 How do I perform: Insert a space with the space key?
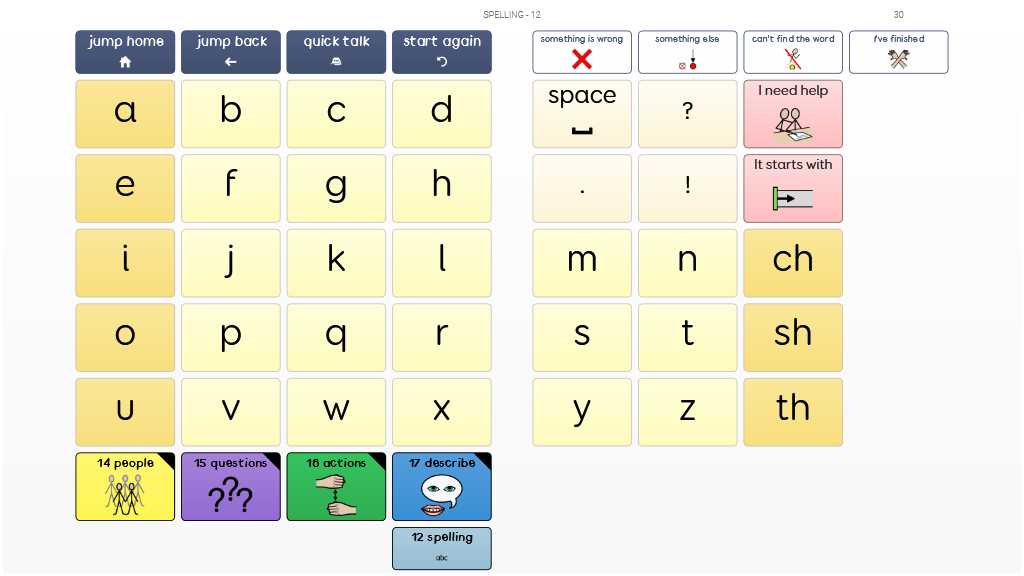581,114
